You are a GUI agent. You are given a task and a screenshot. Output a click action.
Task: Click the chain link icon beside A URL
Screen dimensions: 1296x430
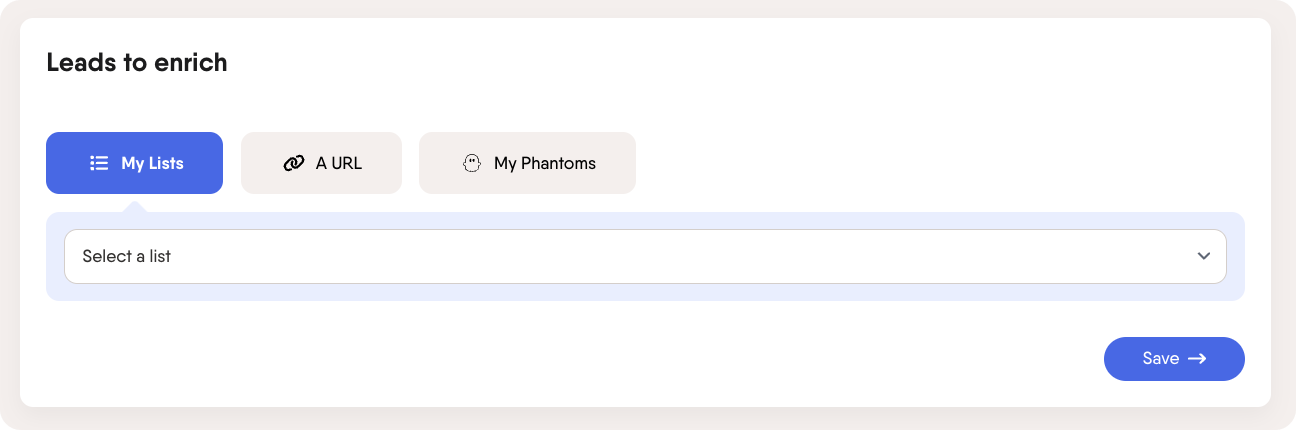293,163
